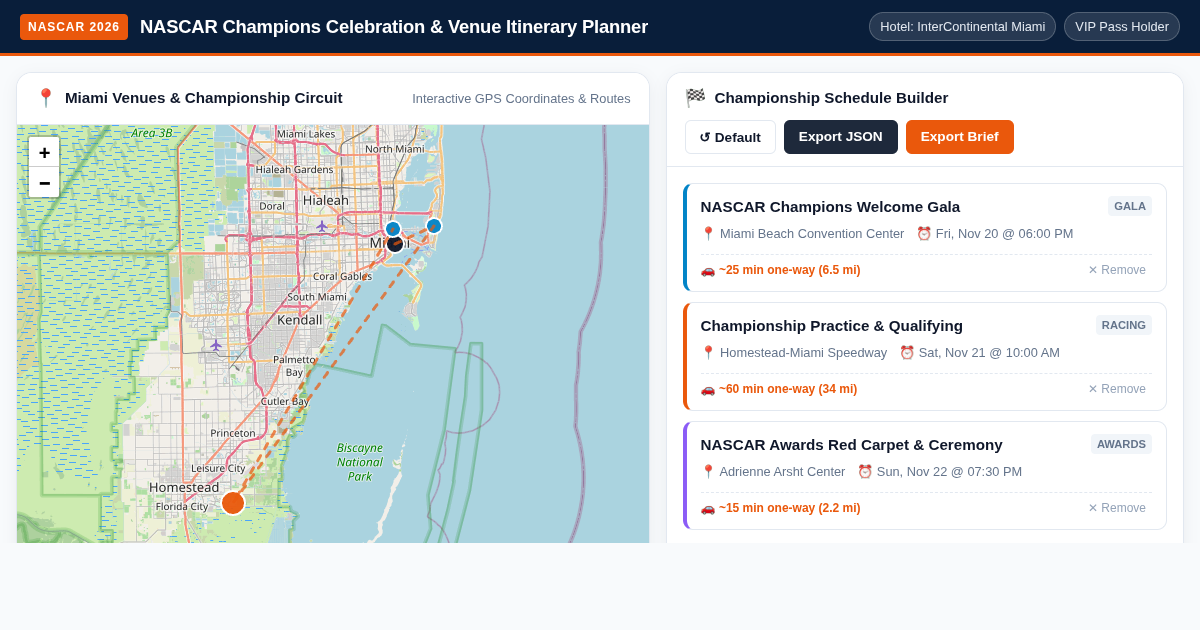Select the NASCAR Awards Red Carpet & Ceremony title
Viewport: 1200px width, 630px height.
pos(852,445)
